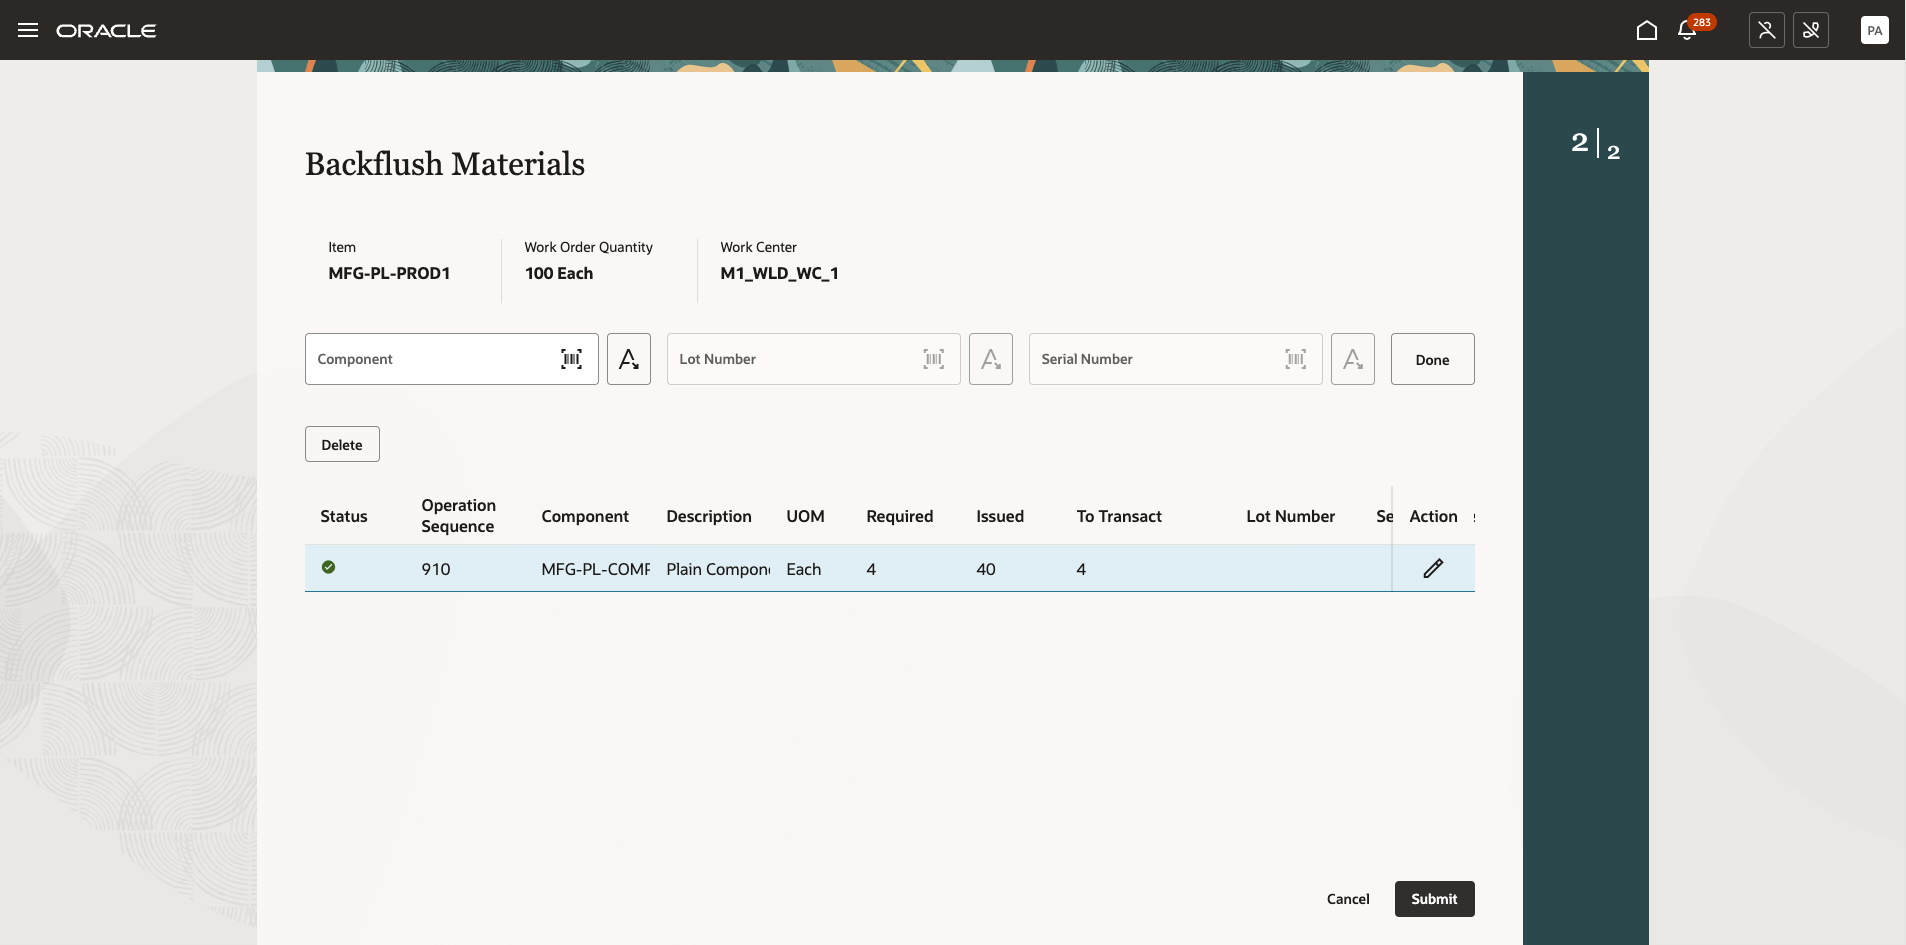Scan barcode for Serial Number field
The image size is (1906, 945).
(1295, 359)
